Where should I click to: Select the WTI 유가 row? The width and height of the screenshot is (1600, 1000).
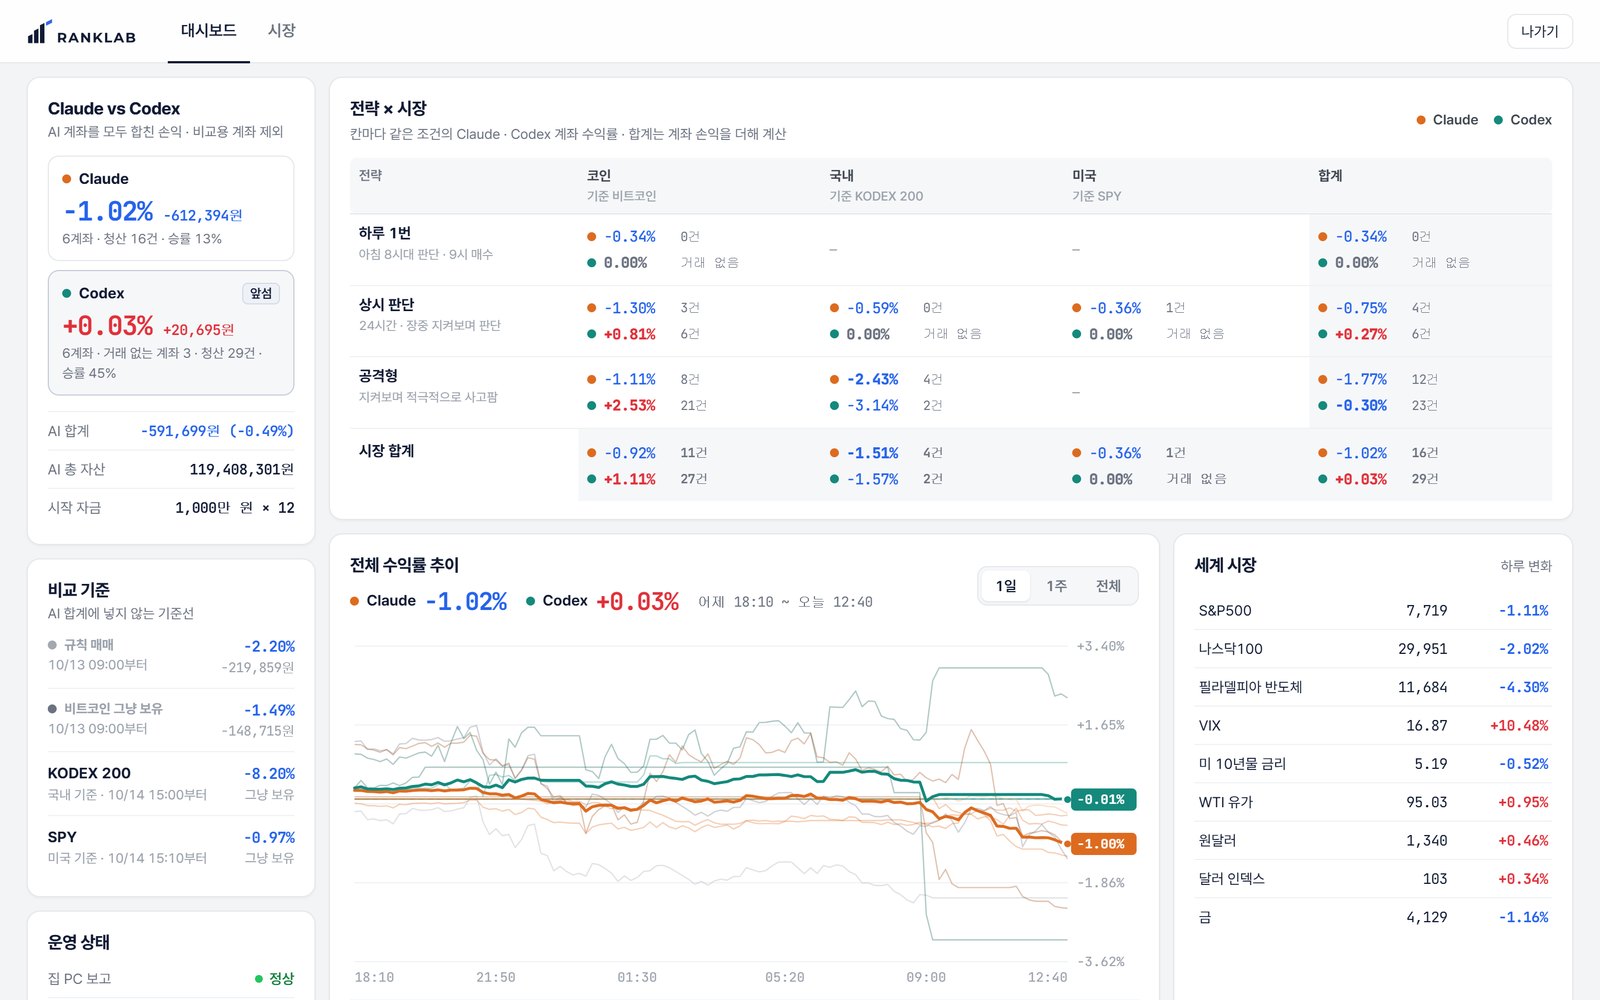[x=1373, y=802]
